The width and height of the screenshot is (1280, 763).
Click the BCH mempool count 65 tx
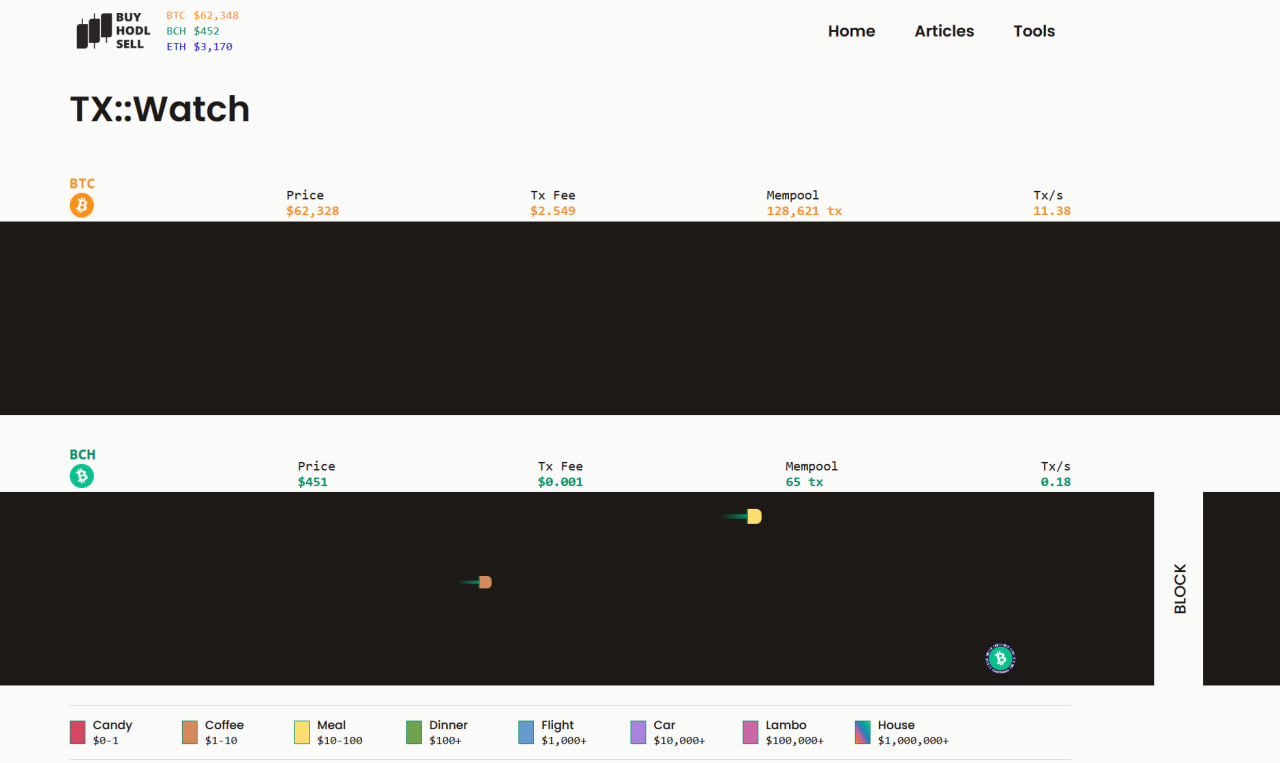coord(804,482)
